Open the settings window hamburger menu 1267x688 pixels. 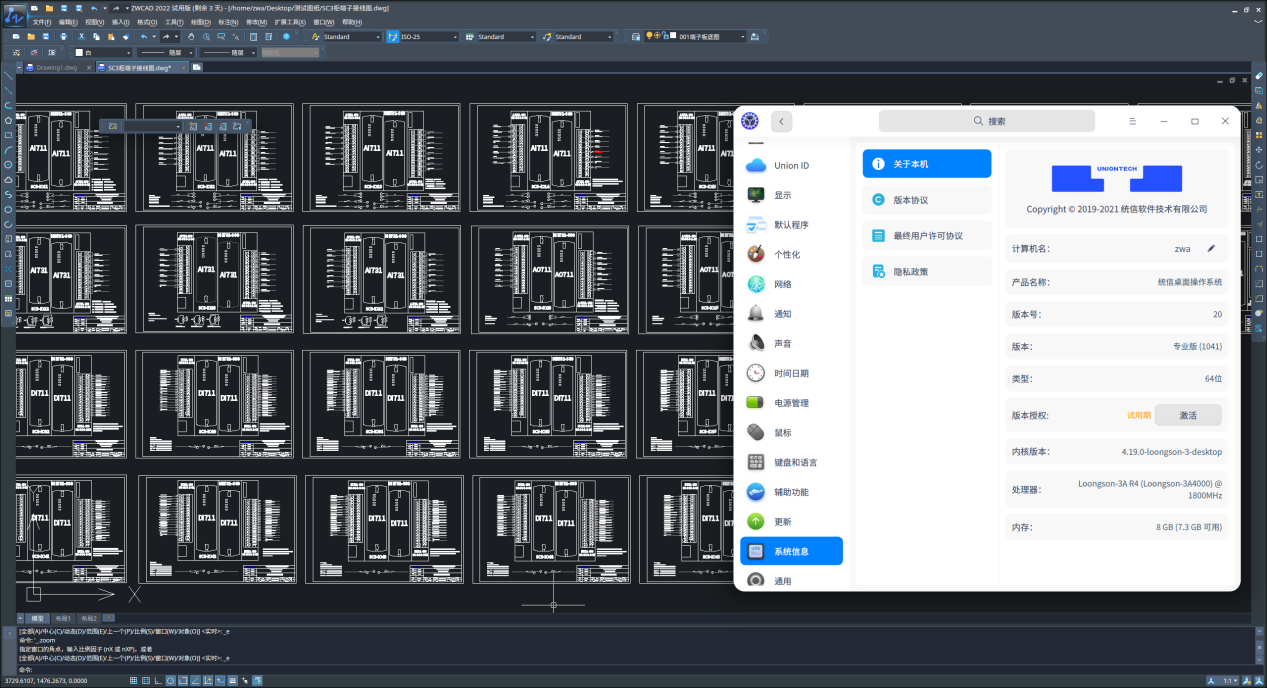1132,121
